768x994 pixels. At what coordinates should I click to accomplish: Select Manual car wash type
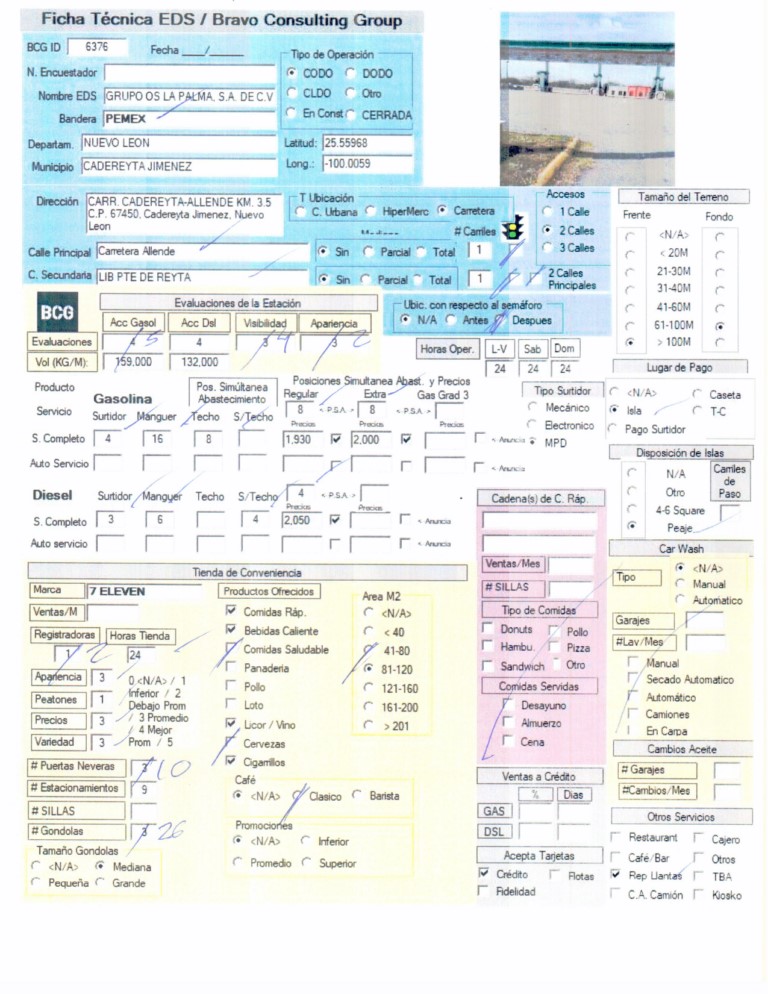pyautogui.click(x=680, y=583)
